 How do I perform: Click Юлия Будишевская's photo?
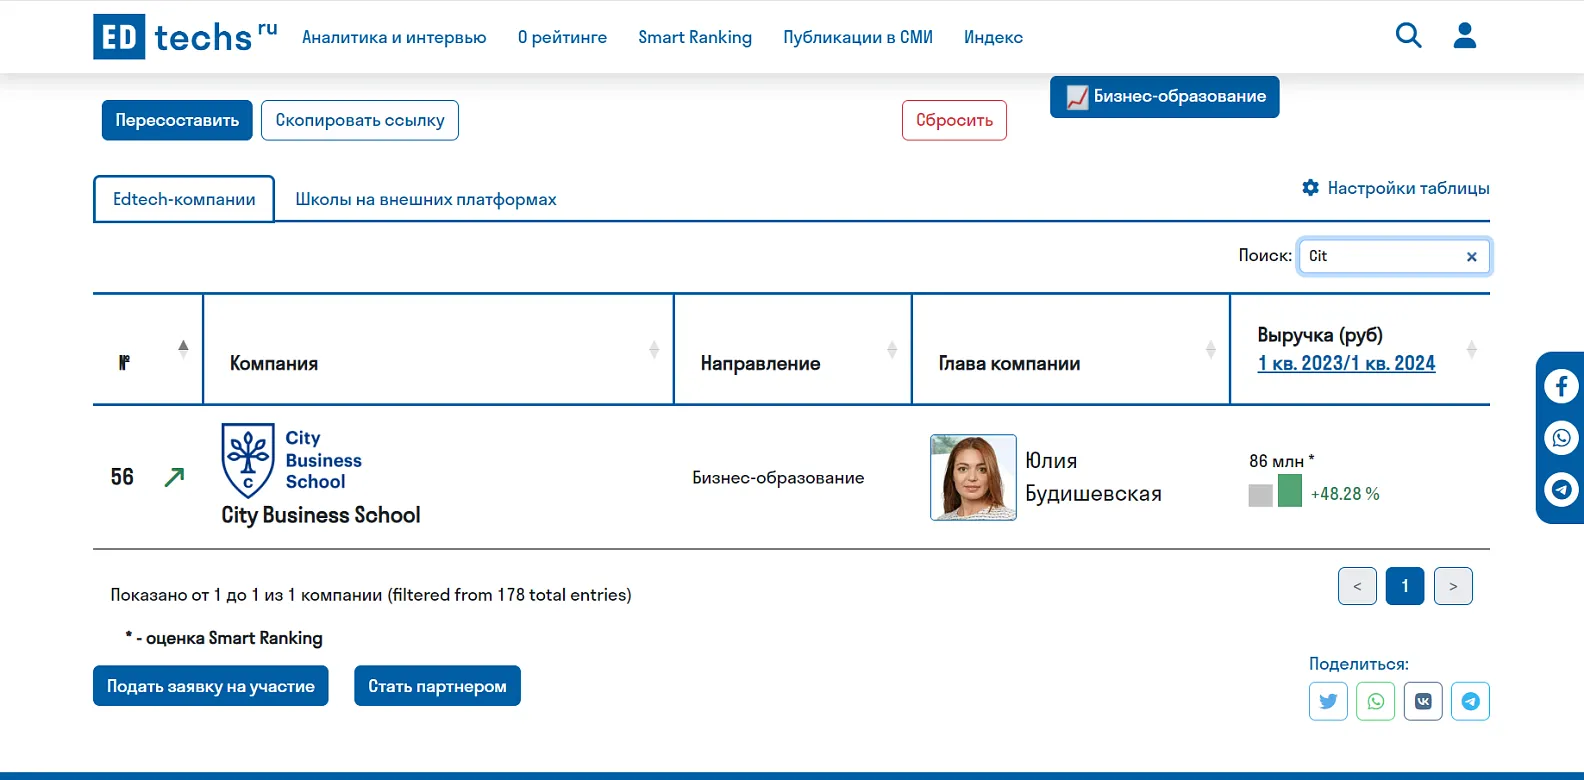[x=973, y=477]
